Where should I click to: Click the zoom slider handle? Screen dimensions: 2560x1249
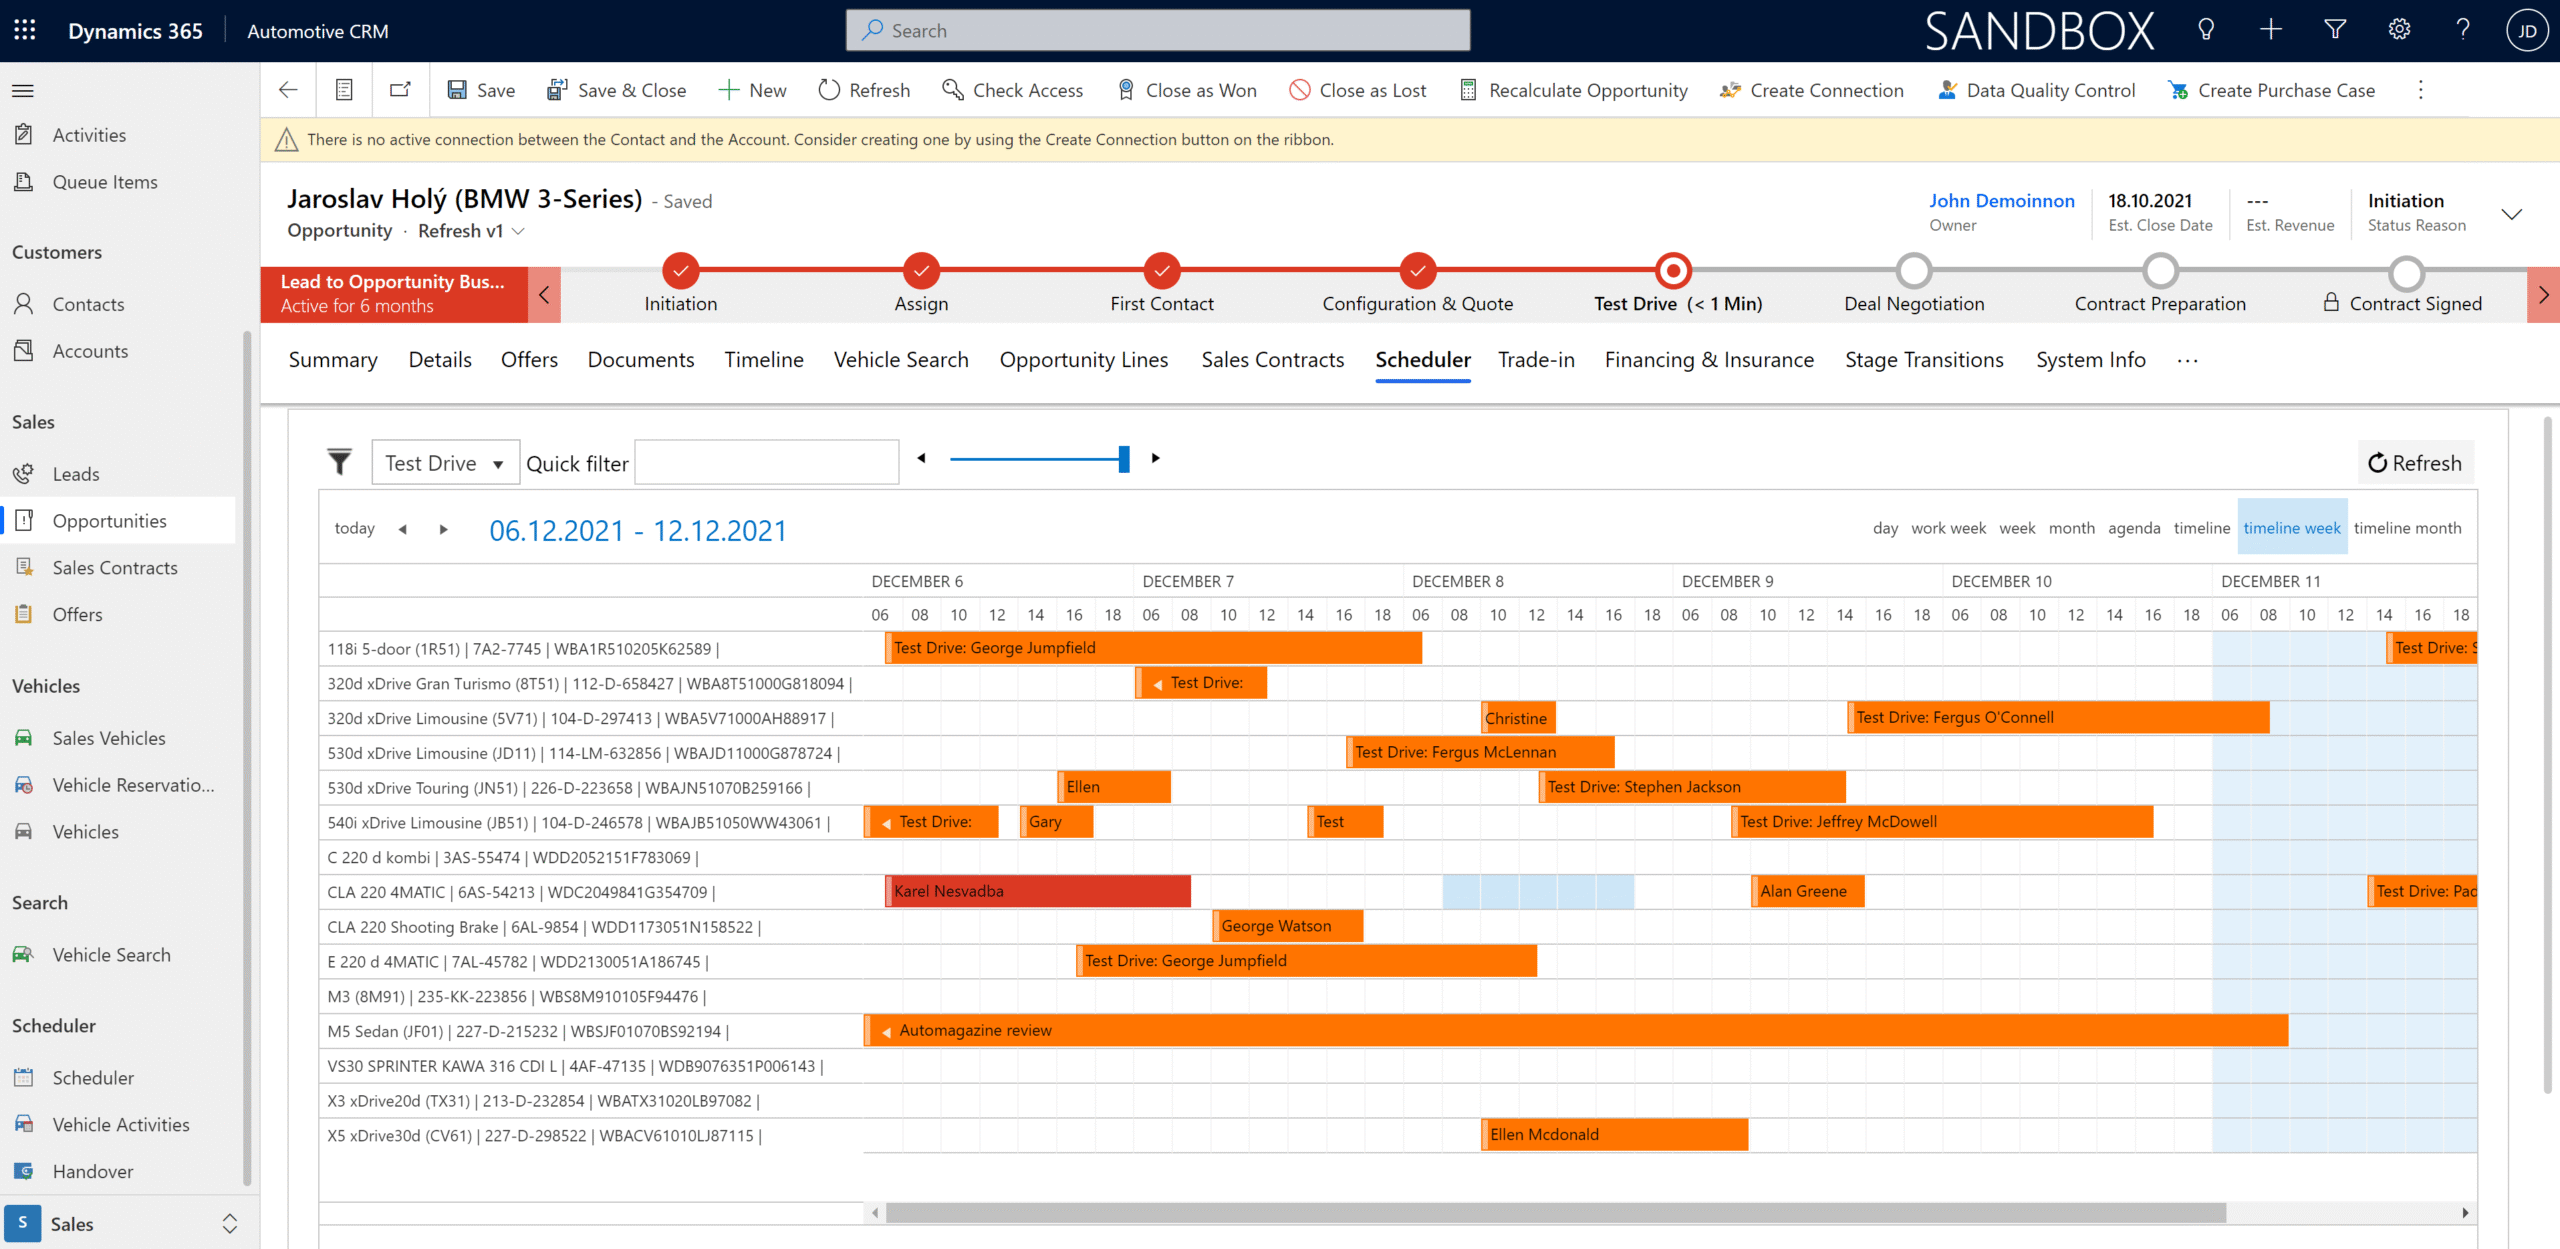(x=1124, y=459)
